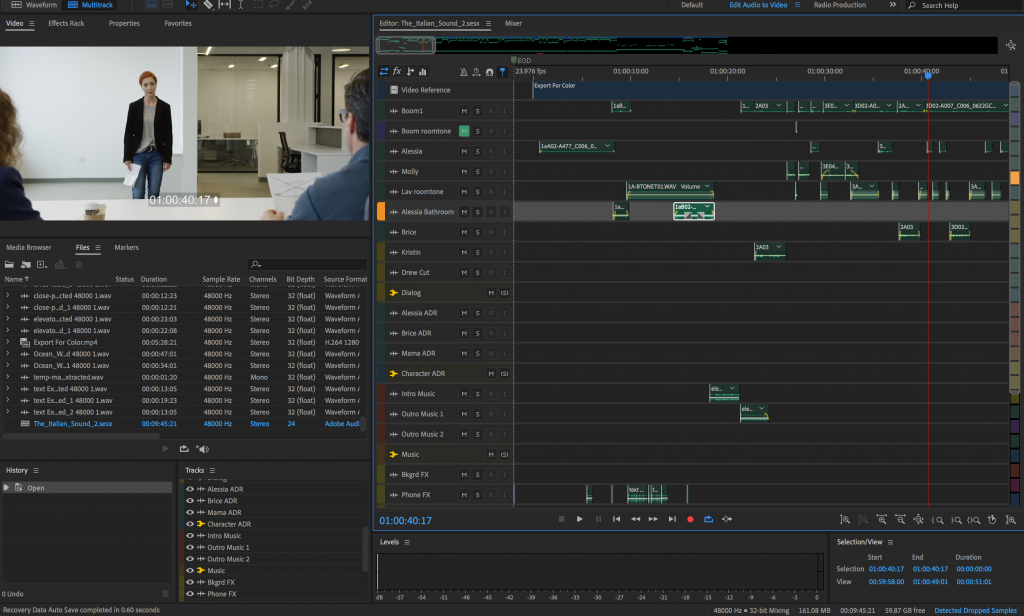Click the Fast Forward button
Image resolution: width=1024 pixels, height=616 pixels.
pyautogui.click(x=653, y=519)
